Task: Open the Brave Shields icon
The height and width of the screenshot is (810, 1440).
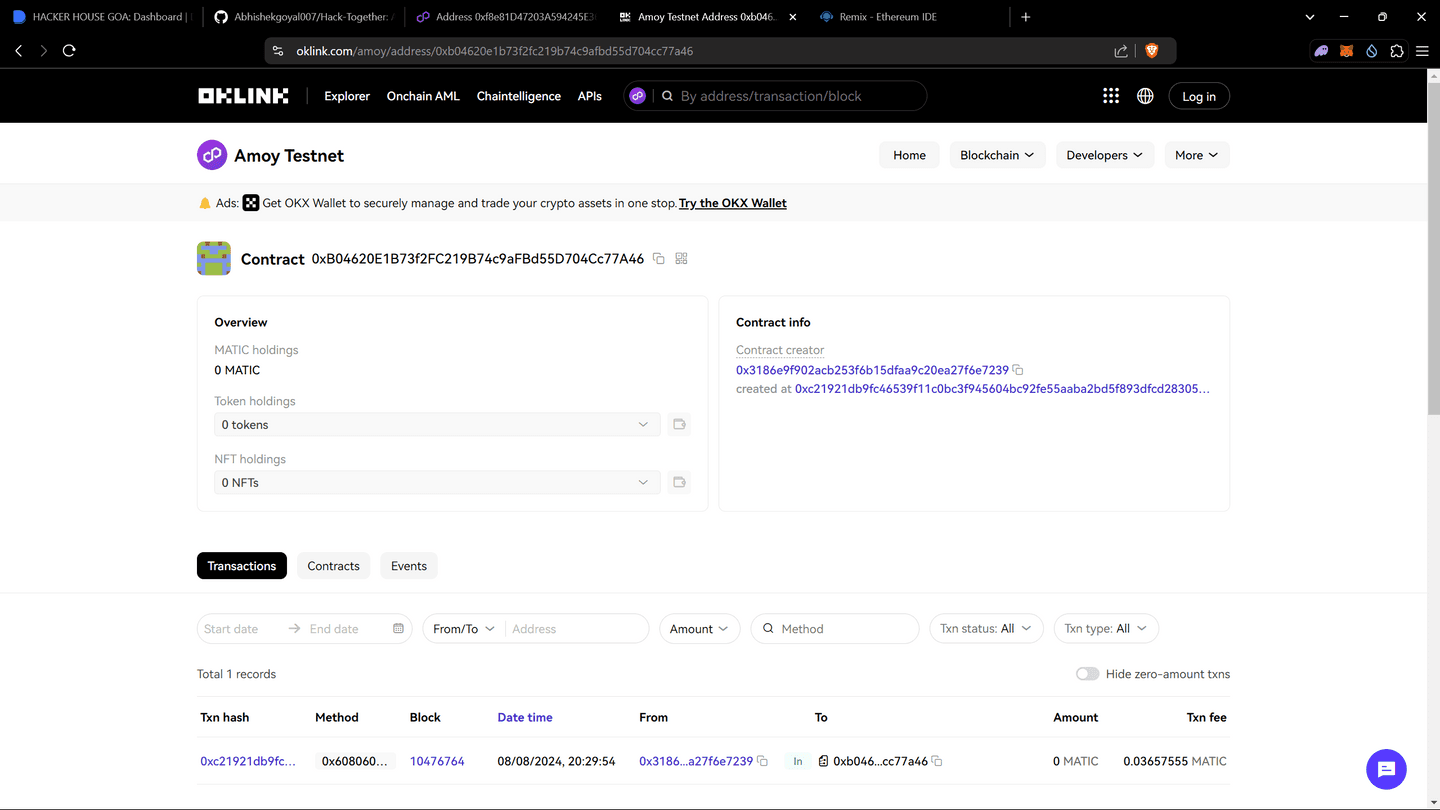Action: point(1151,50)
